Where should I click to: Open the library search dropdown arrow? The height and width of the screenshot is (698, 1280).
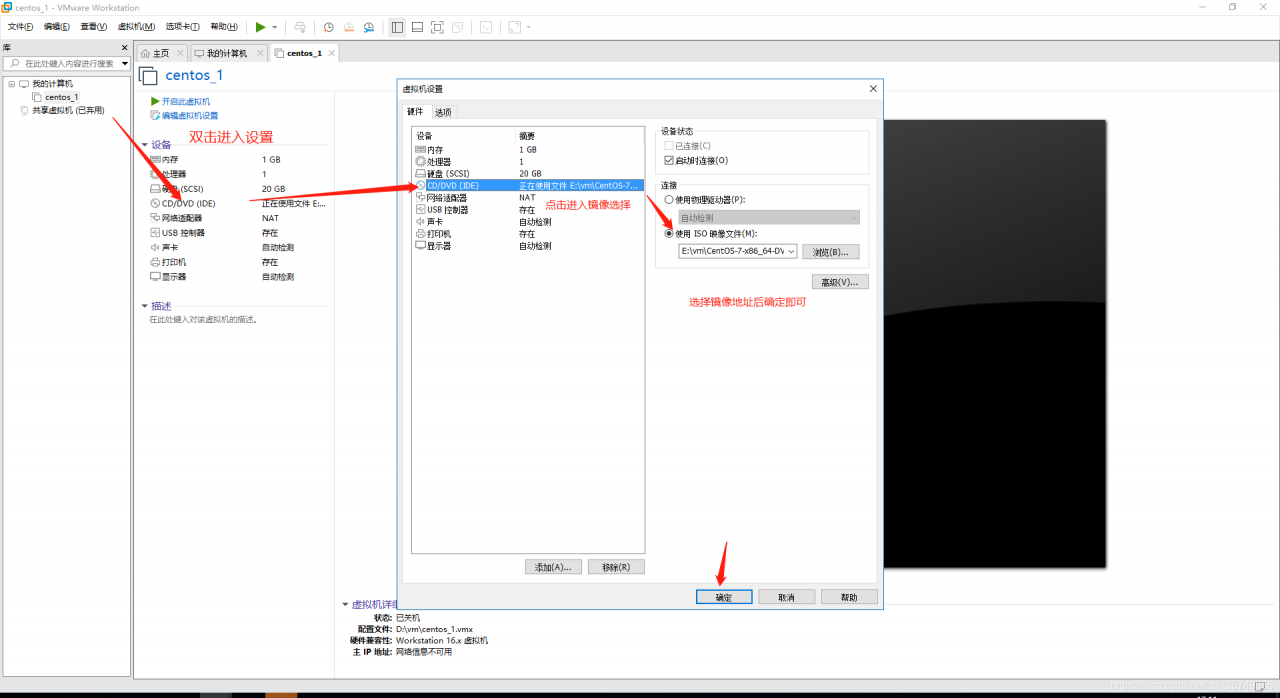click(124, 63)
